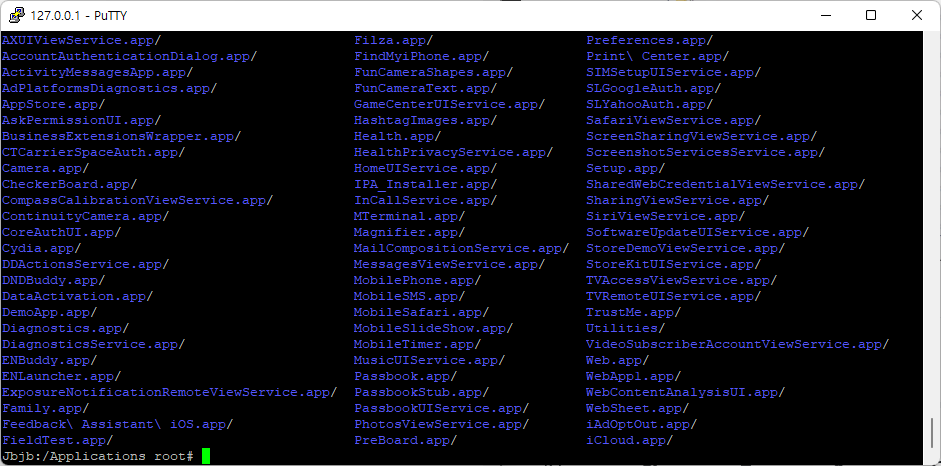Open the PuTTY system menu icon
The image size is (941, 466).
click(17, 15)
